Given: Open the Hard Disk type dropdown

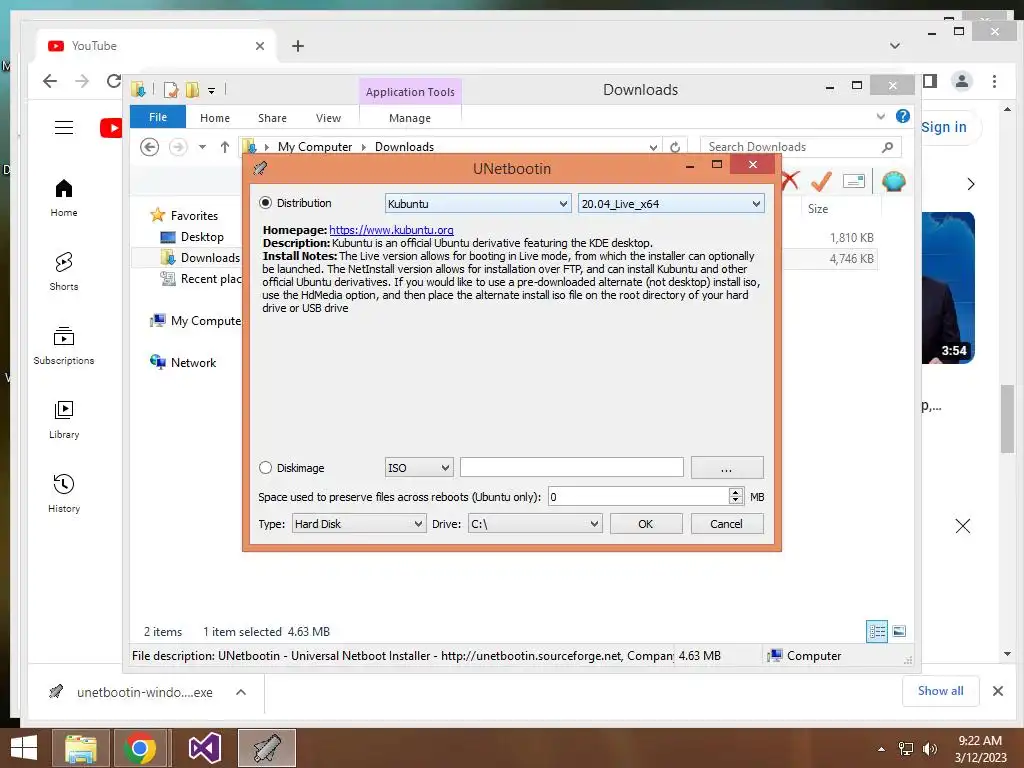Looking at the screenshot, I should coord(359,524).
